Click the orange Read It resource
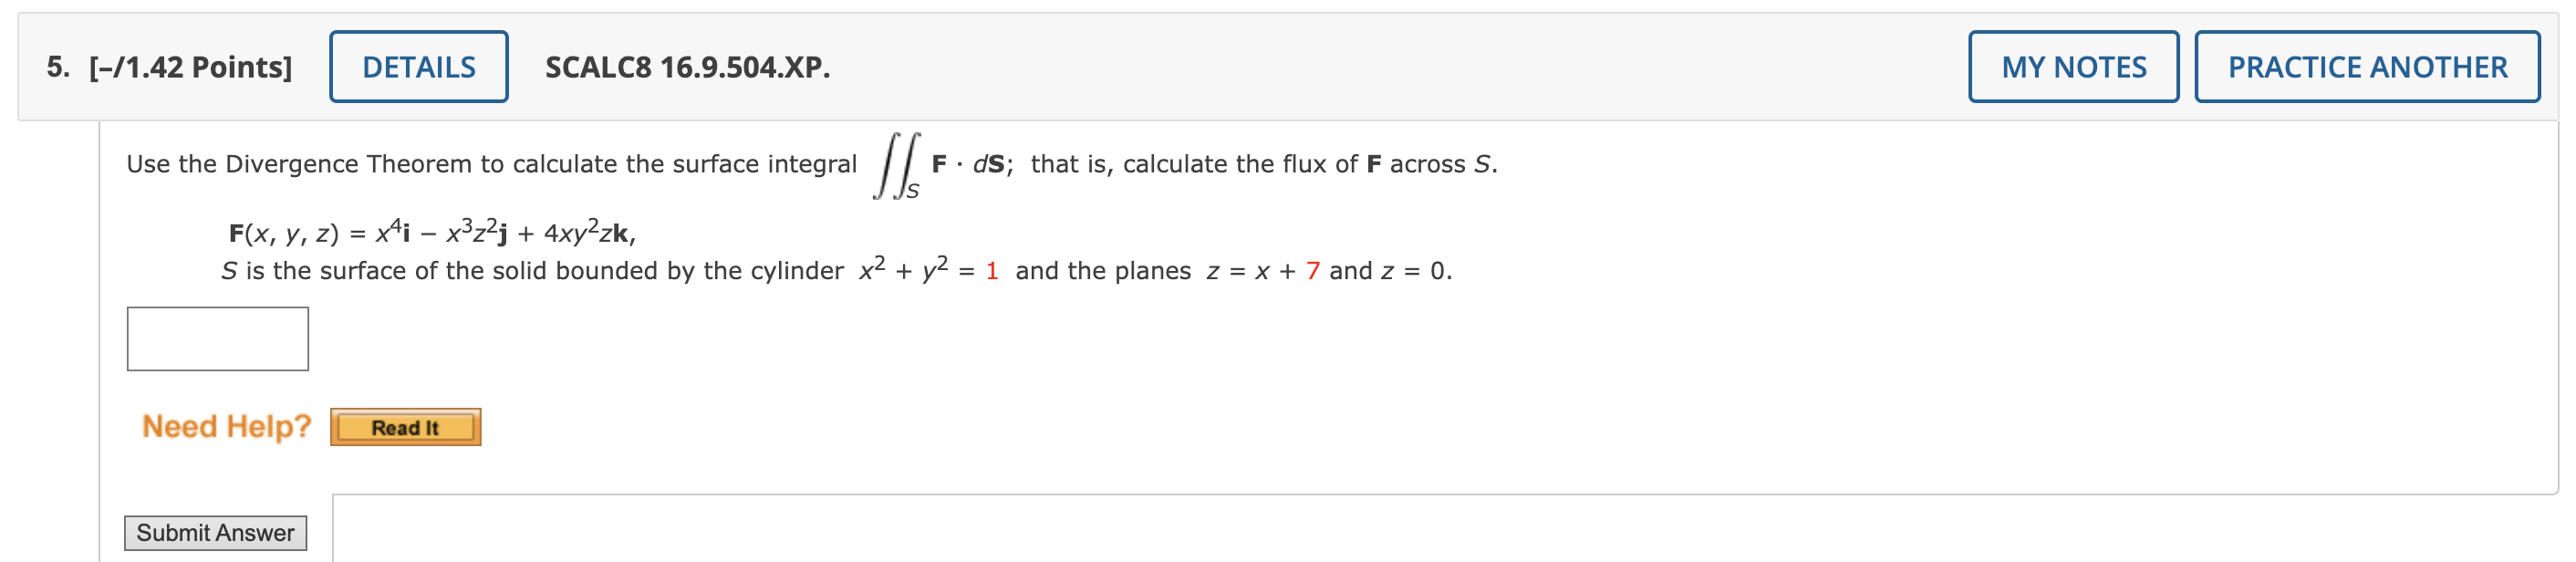The width and height of the screenshot is (2576, 562). pyautogui.click(x=405, y=427)
